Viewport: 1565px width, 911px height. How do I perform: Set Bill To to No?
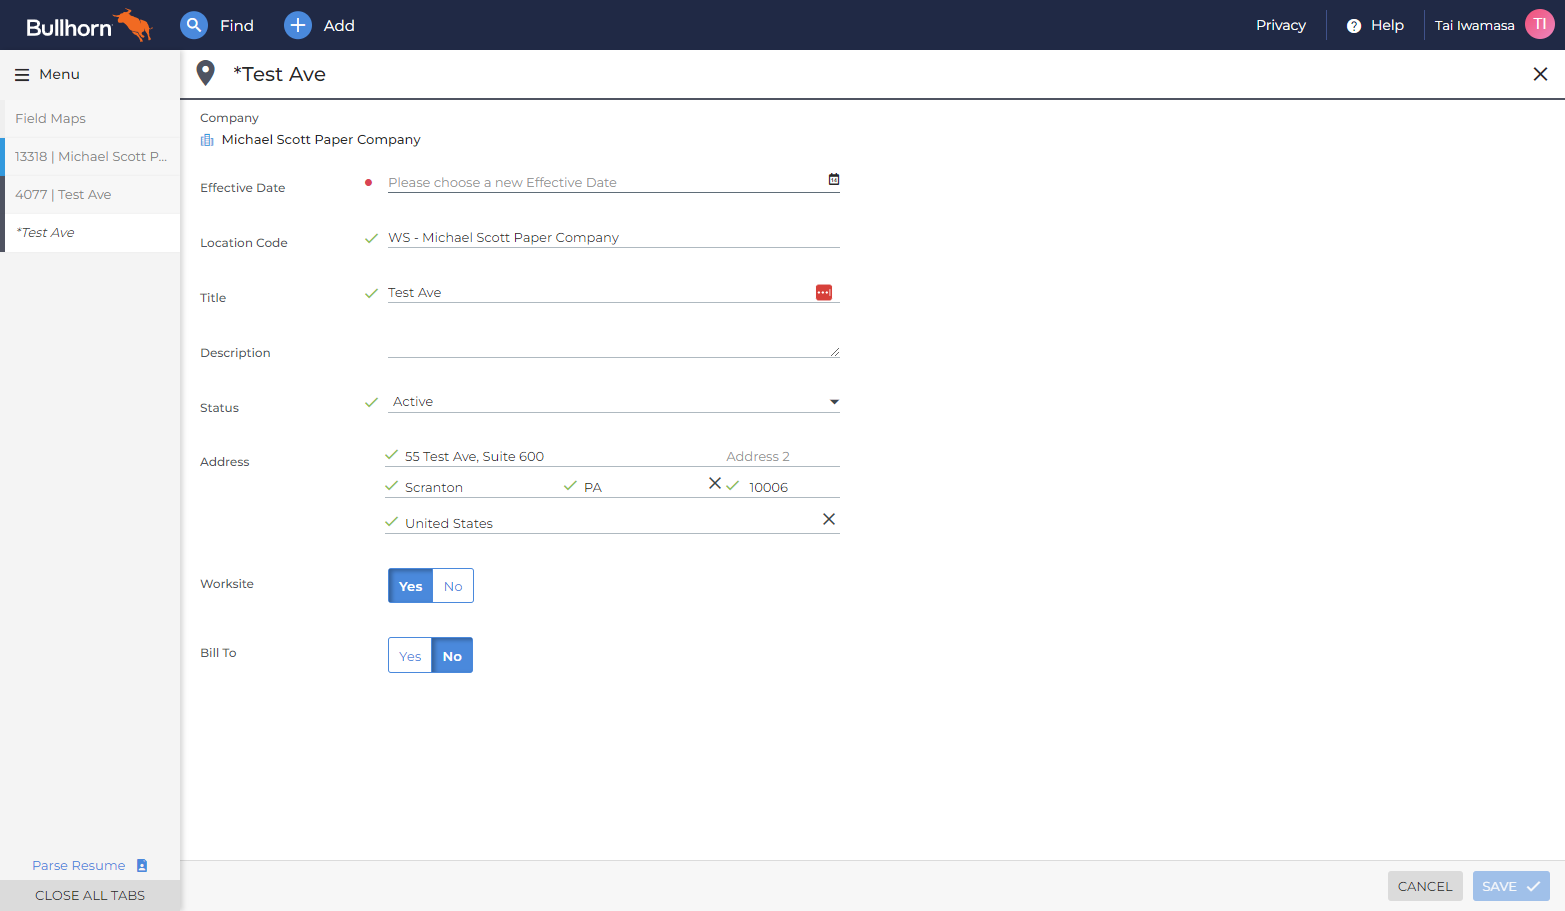(452, 656)
